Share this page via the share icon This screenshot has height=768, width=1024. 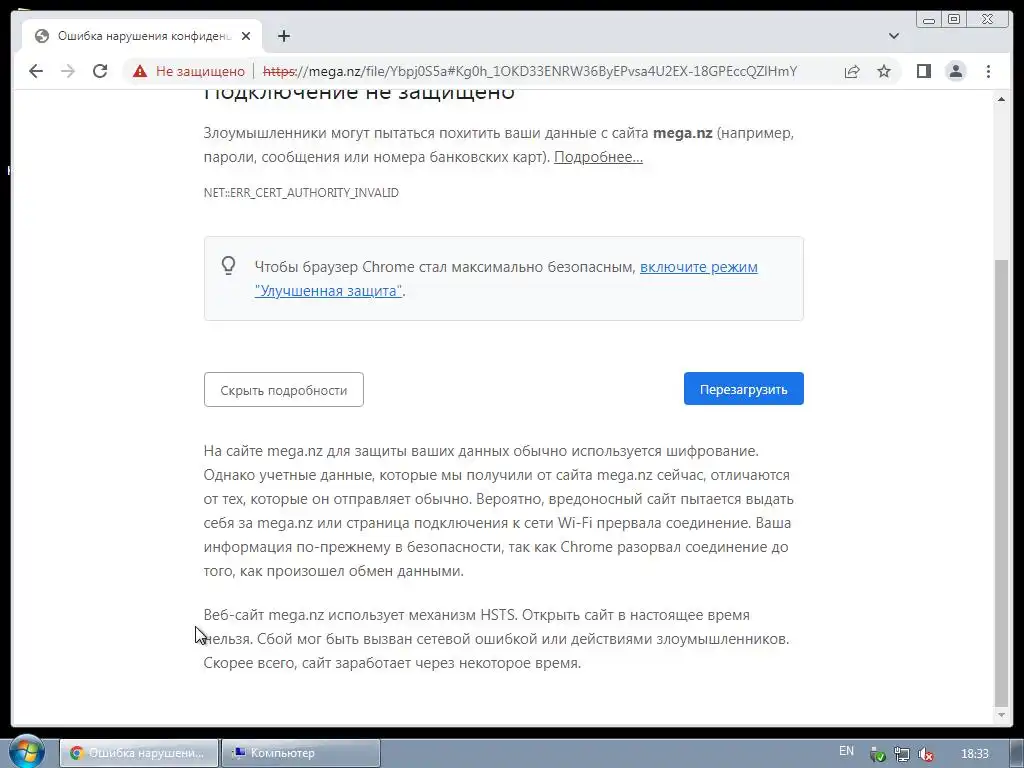pyautogui.click(x=852, y=71)
